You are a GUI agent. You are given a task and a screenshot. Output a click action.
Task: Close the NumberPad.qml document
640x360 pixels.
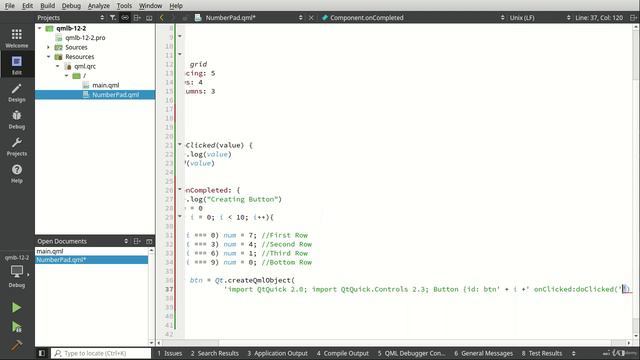[x=311, y=18]
